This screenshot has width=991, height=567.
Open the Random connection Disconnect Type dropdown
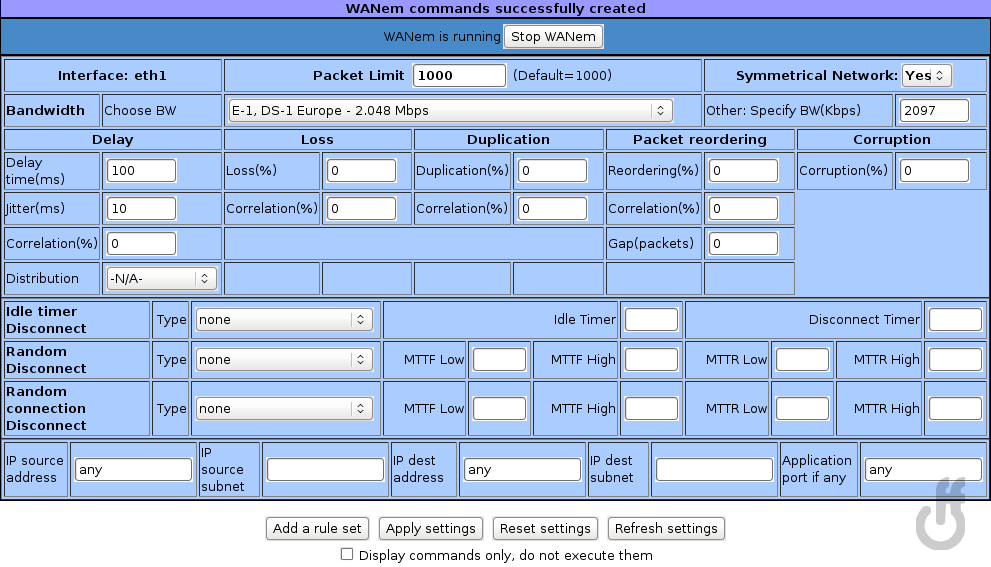pos(284,409)
